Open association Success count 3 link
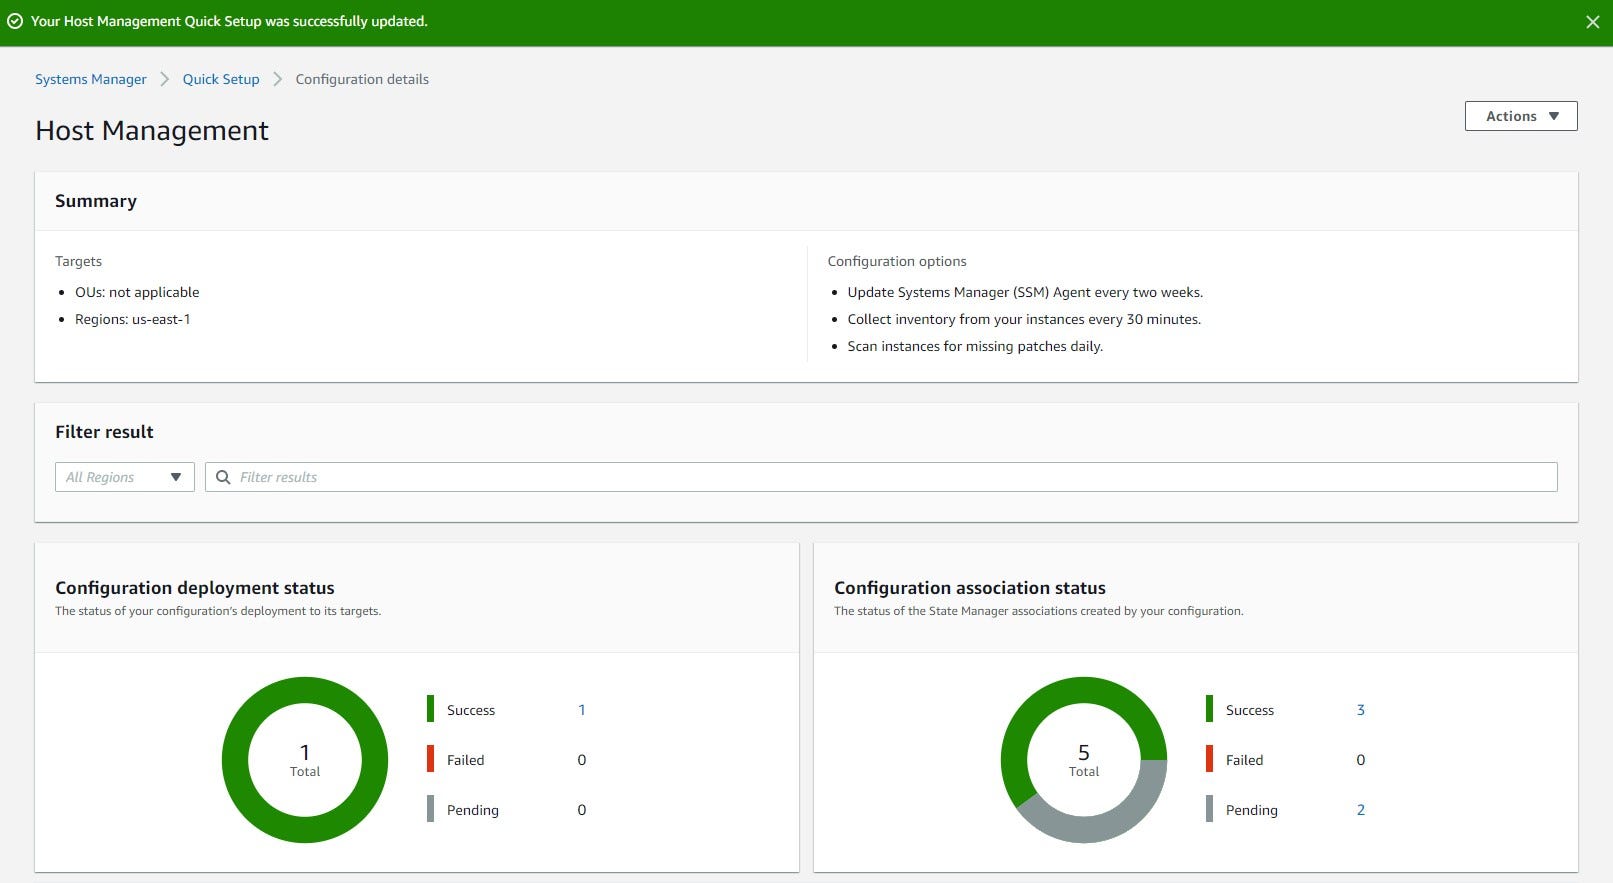Image resolution: width=1613 pixels, height=883 pixels. click(x=1361, y=710)
